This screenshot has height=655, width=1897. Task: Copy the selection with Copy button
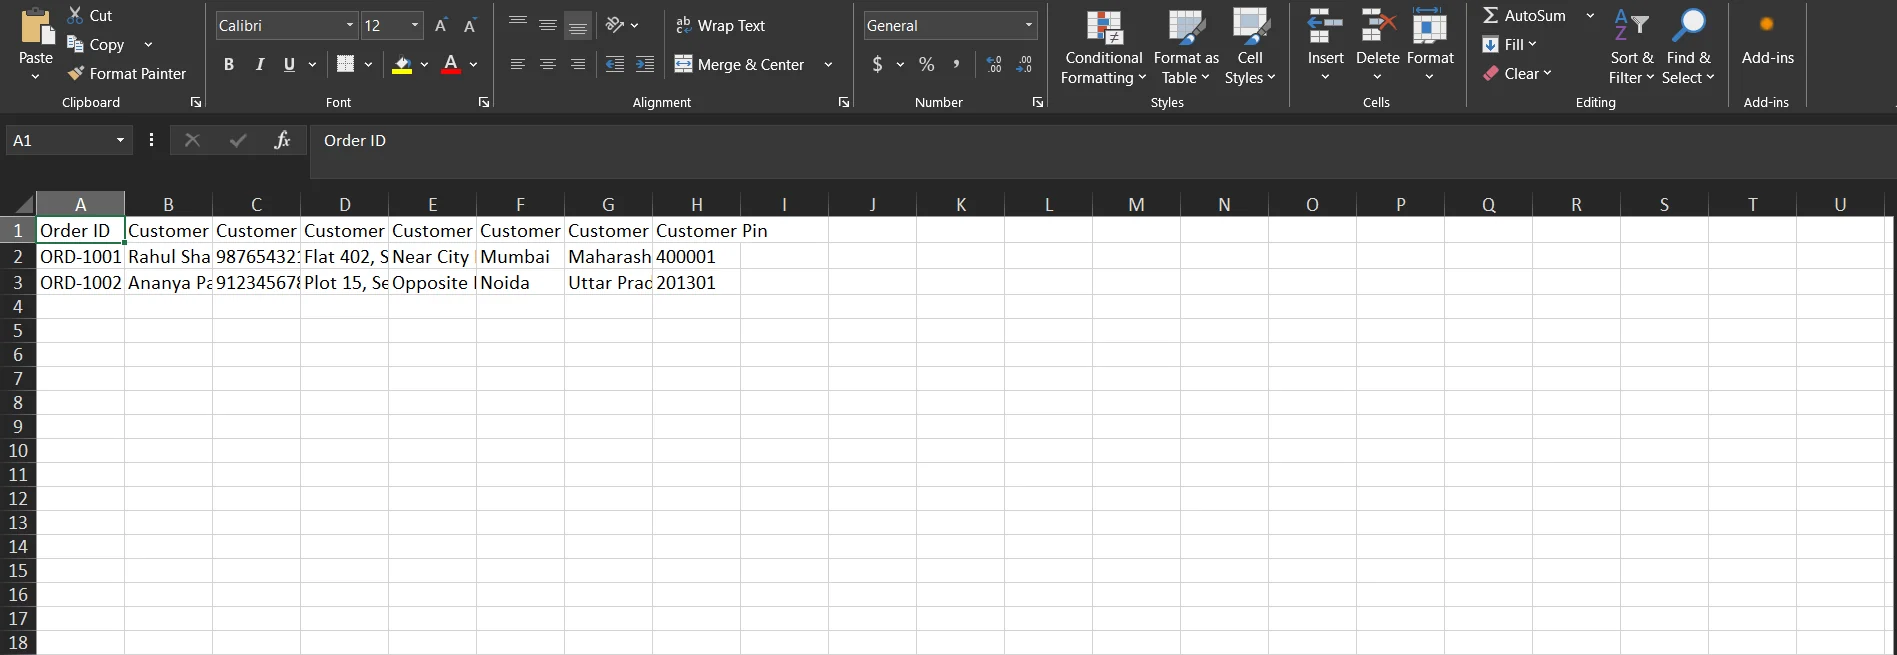(x=95, y=45)
